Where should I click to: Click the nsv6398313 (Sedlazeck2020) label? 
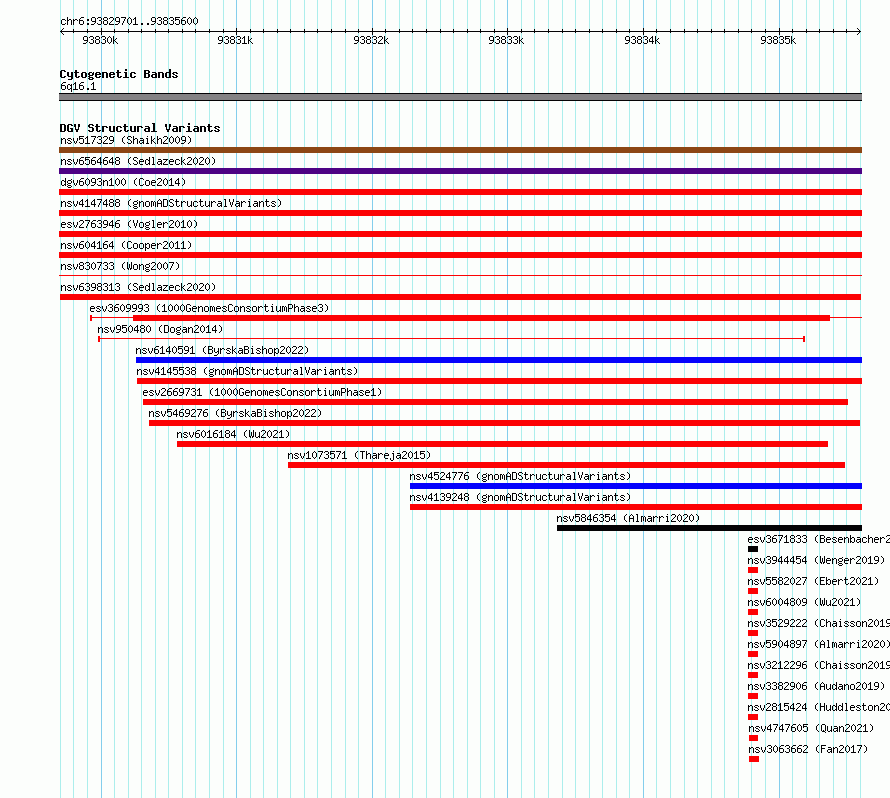(x=138, y=287)
